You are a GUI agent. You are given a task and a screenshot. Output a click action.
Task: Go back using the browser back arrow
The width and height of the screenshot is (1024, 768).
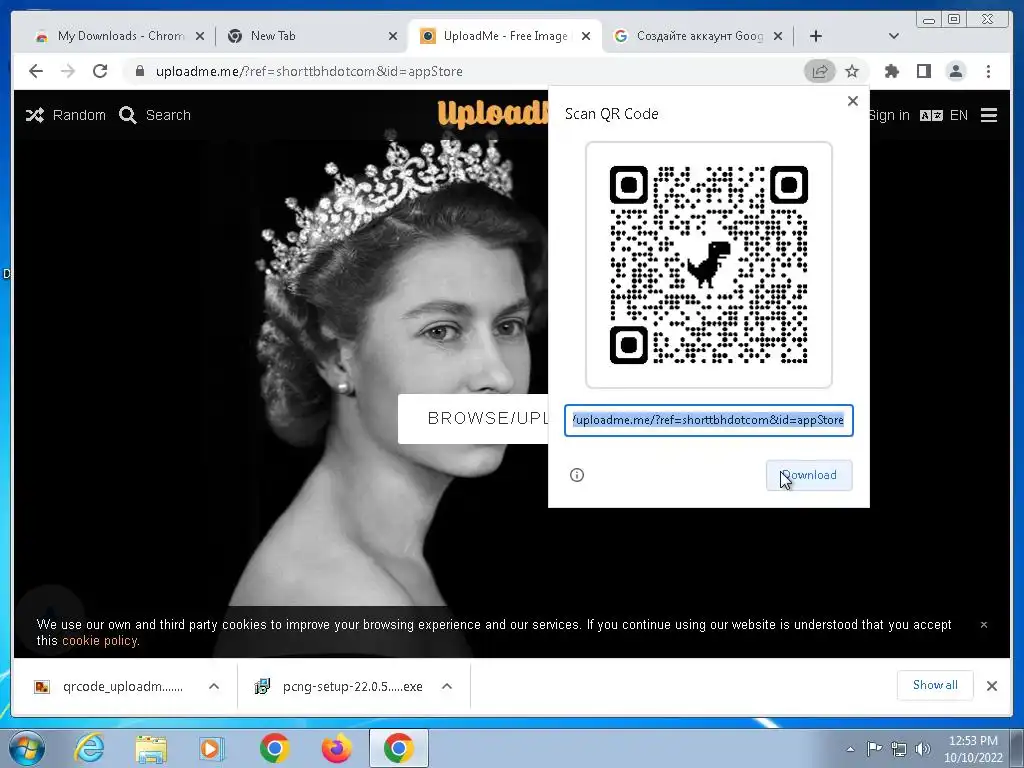36,71
